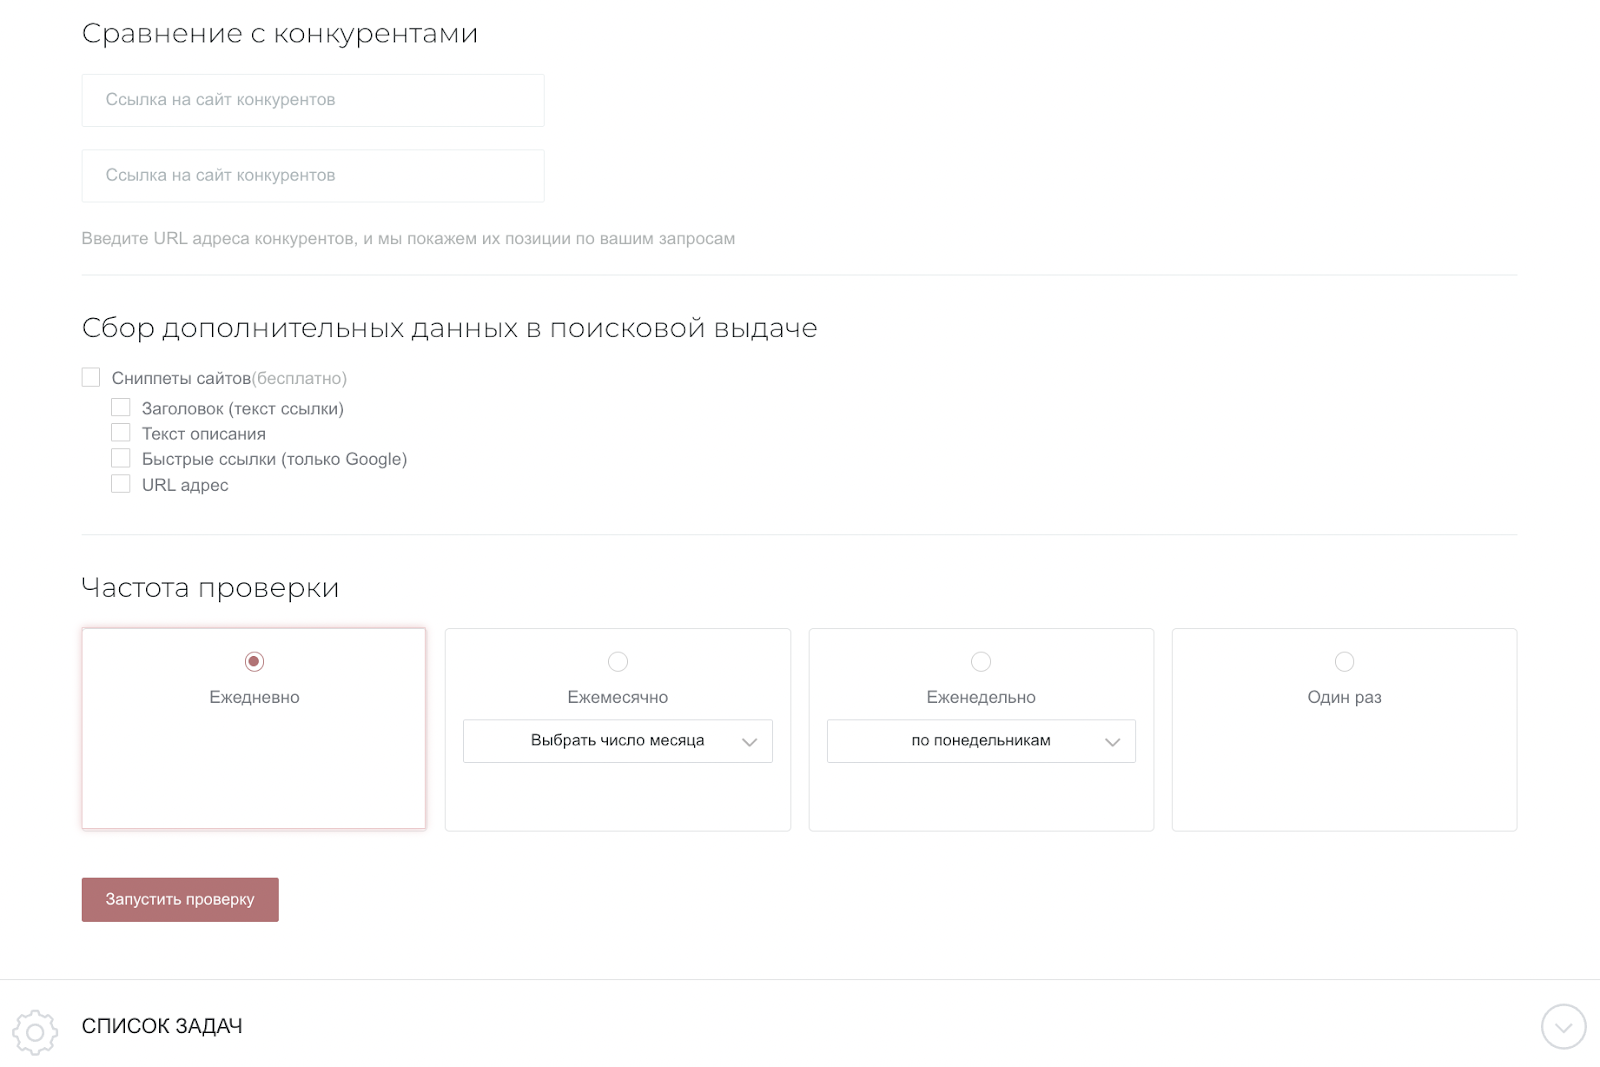The height and width of the screenshot is (1067, 1600).
Task: Check the URL адрес checkbox
Action: 121,484
